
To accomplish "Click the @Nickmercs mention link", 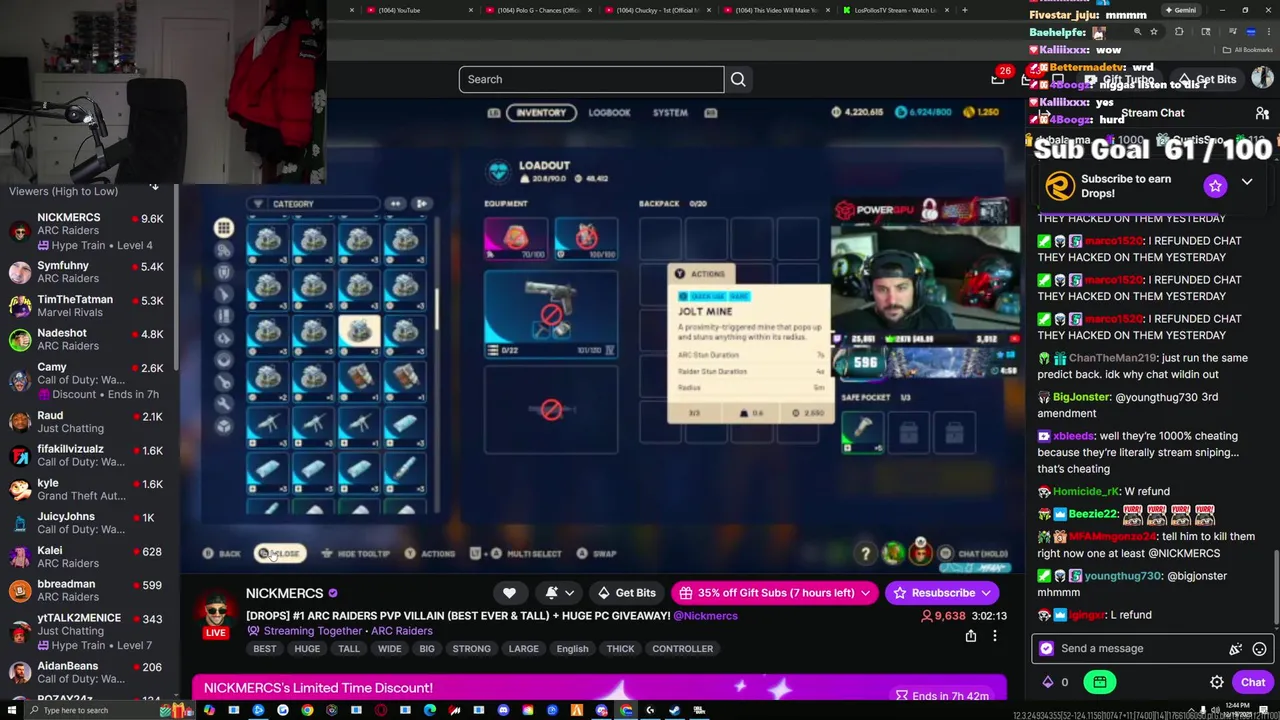I will pos(705,616).
